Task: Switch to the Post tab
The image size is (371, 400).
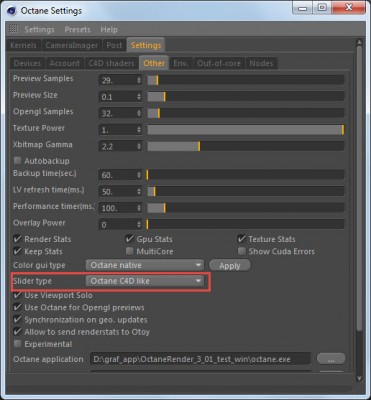Action: point(114,45)
